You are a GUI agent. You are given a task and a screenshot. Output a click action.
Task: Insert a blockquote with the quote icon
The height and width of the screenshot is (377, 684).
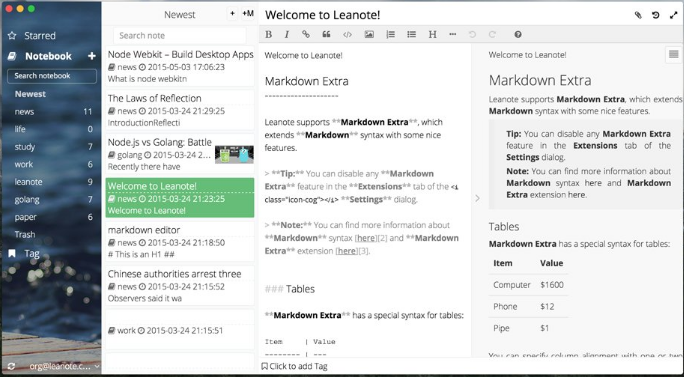[x=326, y=34]
